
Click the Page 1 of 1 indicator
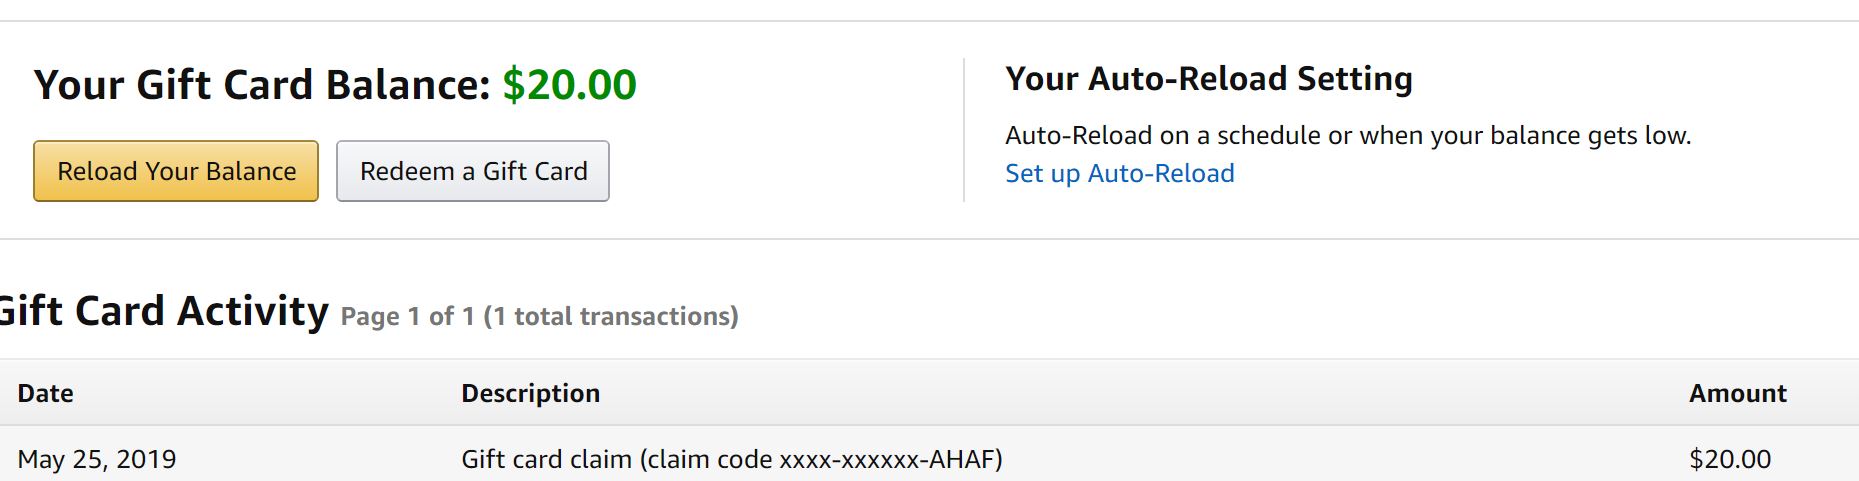pos(407,317)
